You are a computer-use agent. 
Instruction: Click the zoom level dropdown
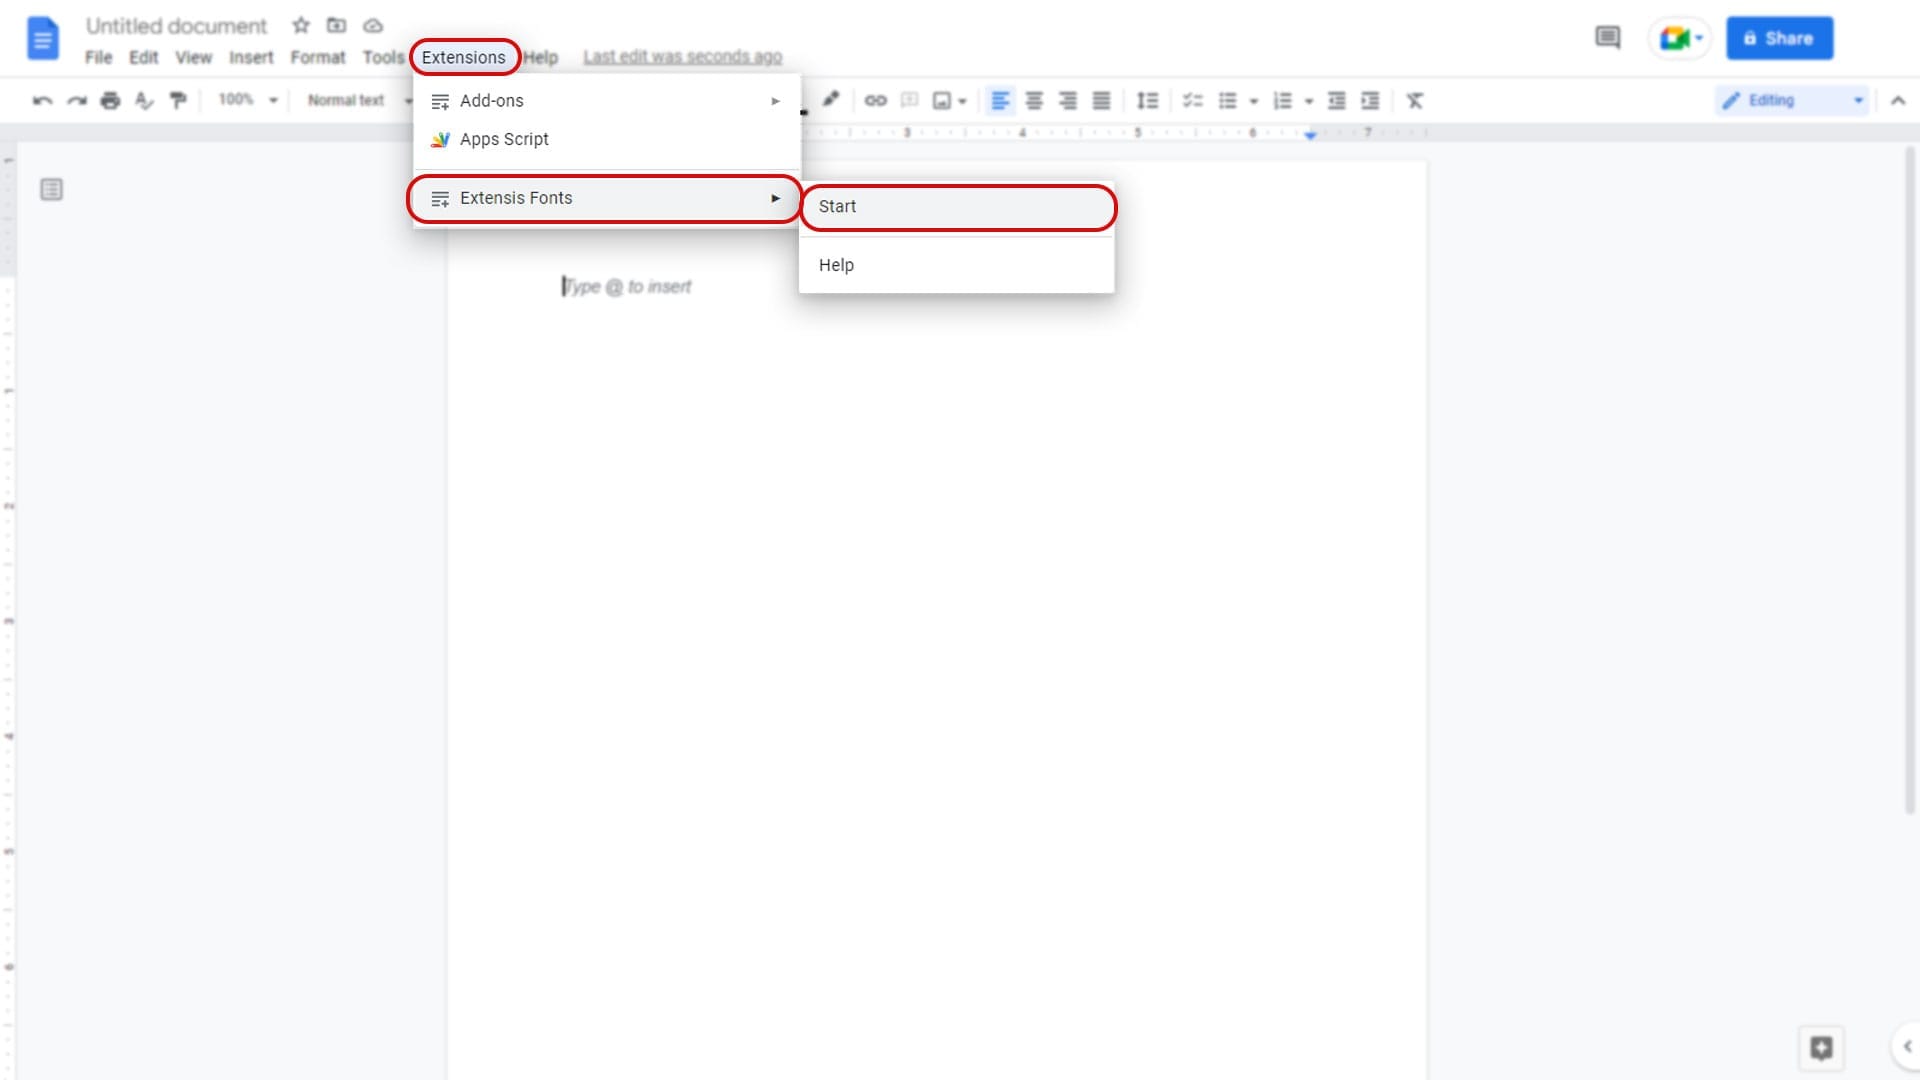[248, 100]
